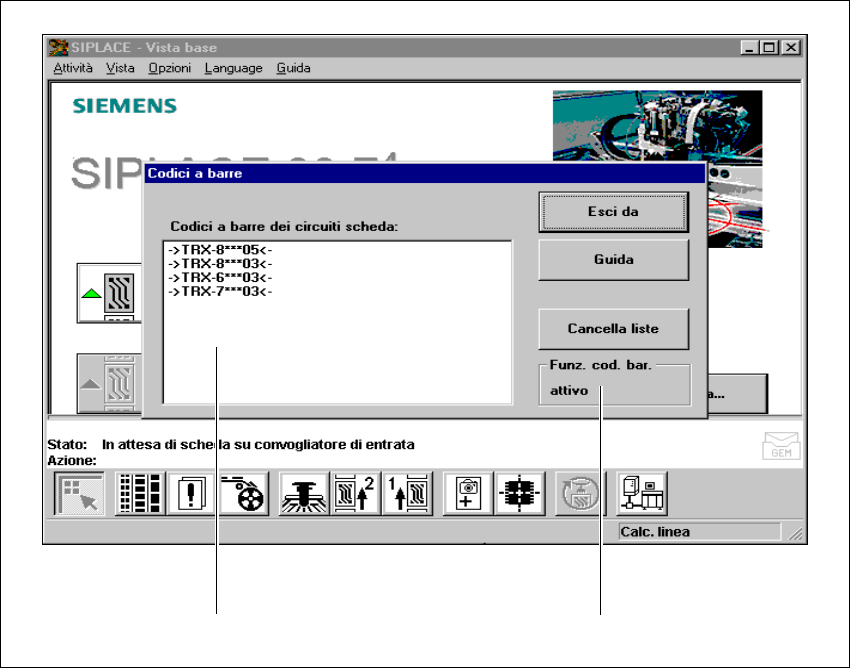The image size is (850, 668).
Task: Open the line computer station icon
Action: [642, 493]
